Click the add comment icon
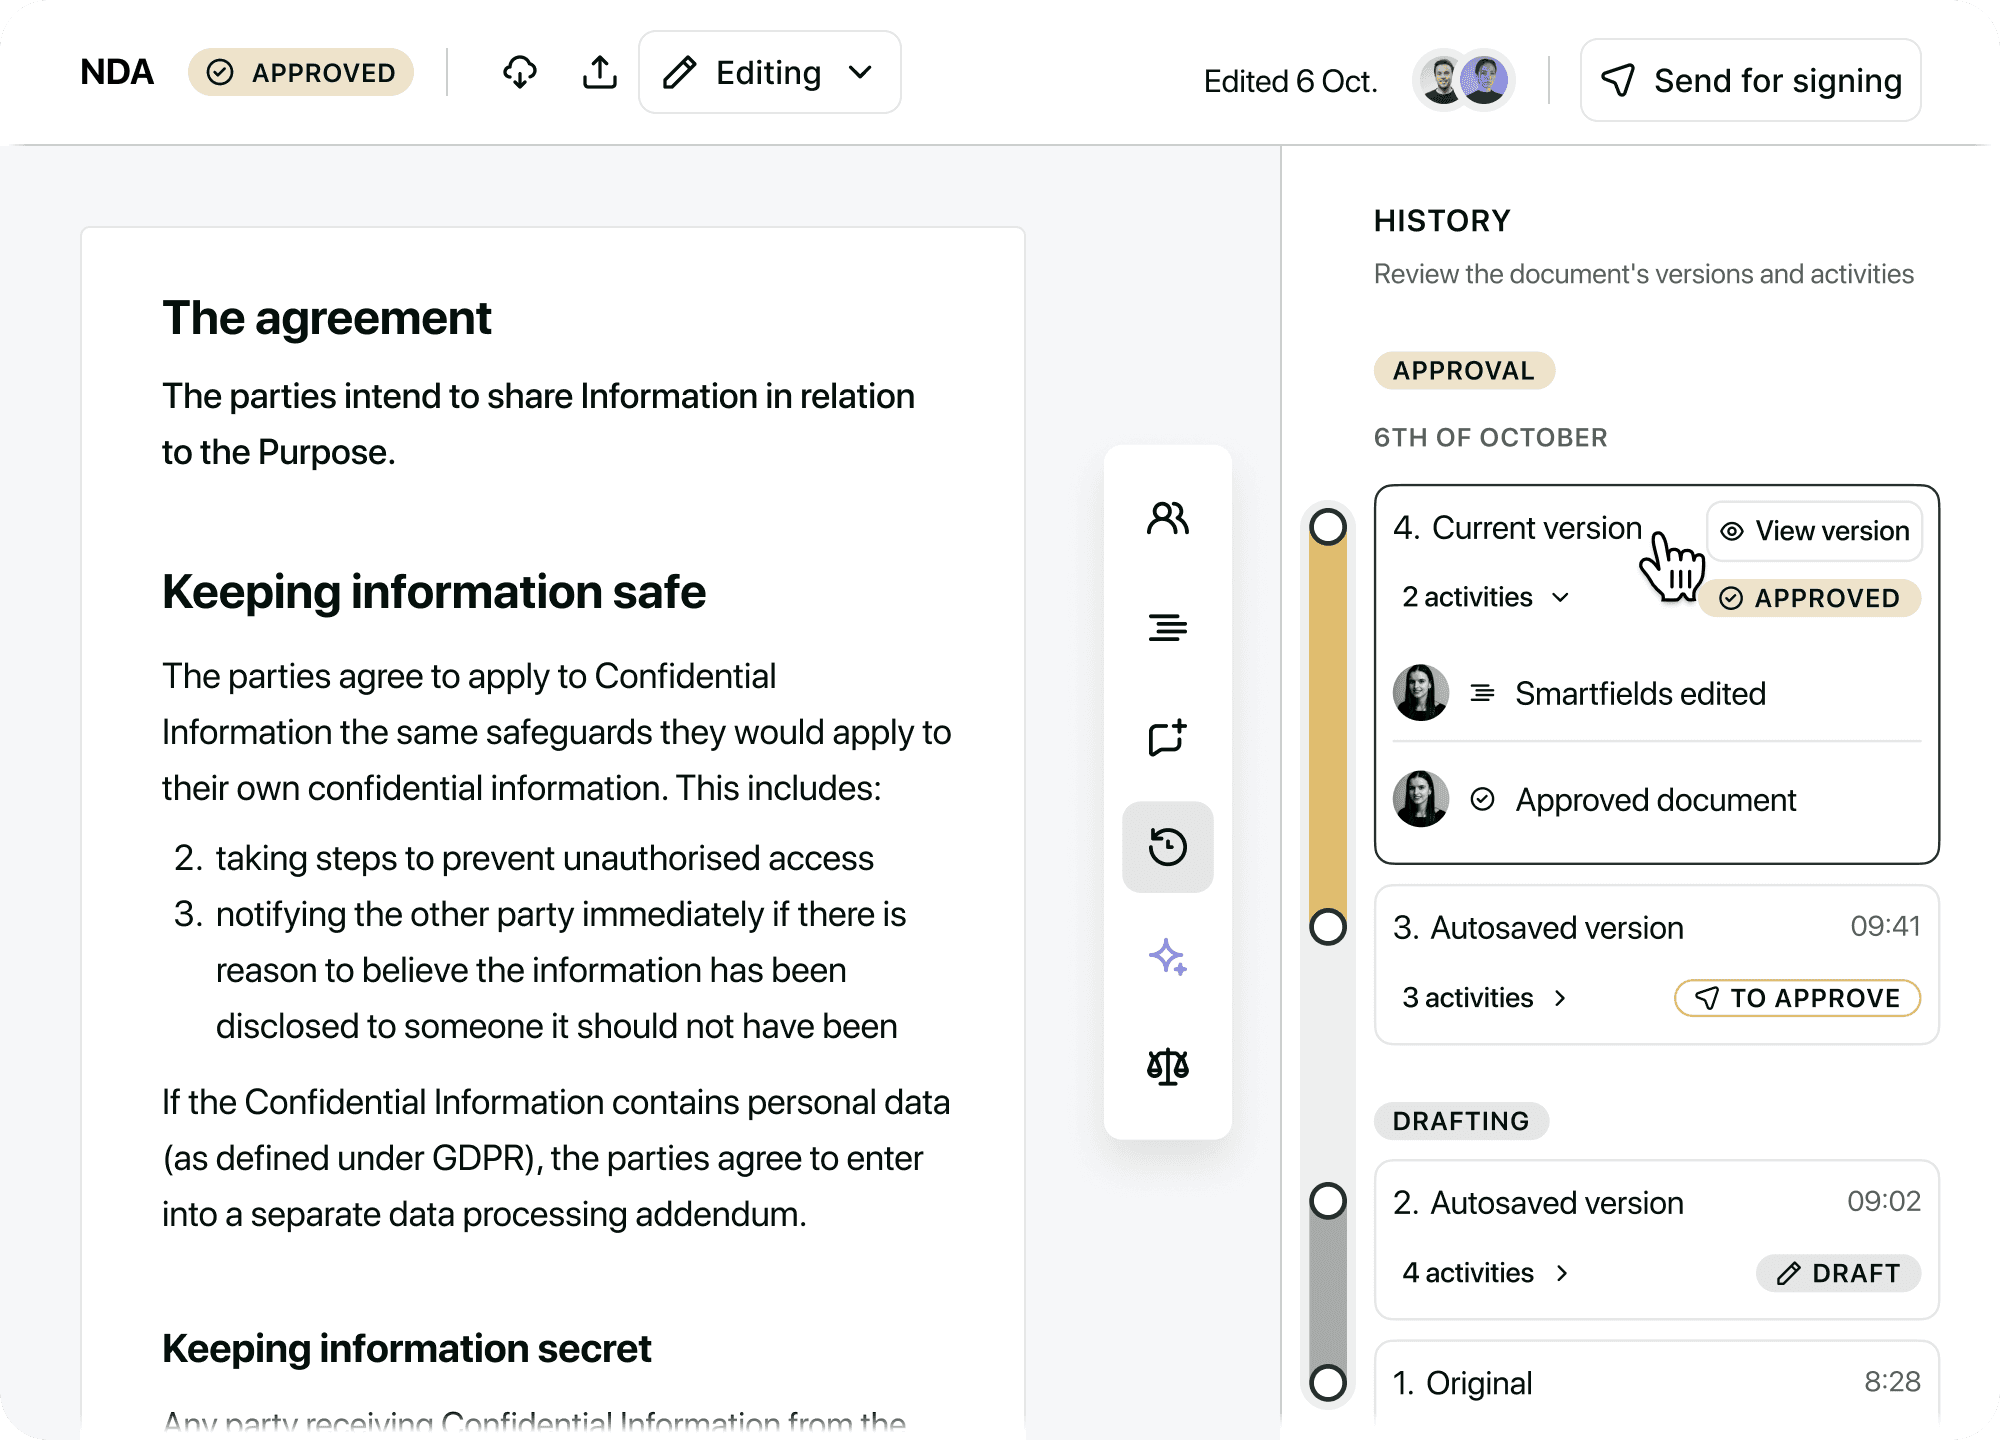This screenshot has width=2000, height=1440. click(x=1167, y=737)
